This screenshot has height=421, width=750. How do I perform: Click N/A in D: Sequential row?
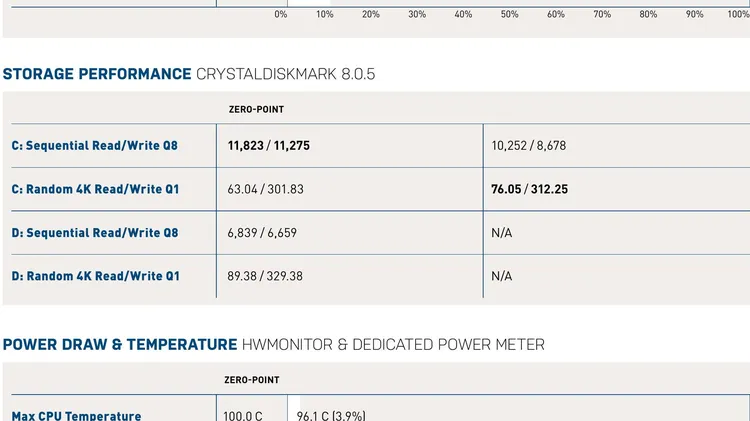pos(502,233)
